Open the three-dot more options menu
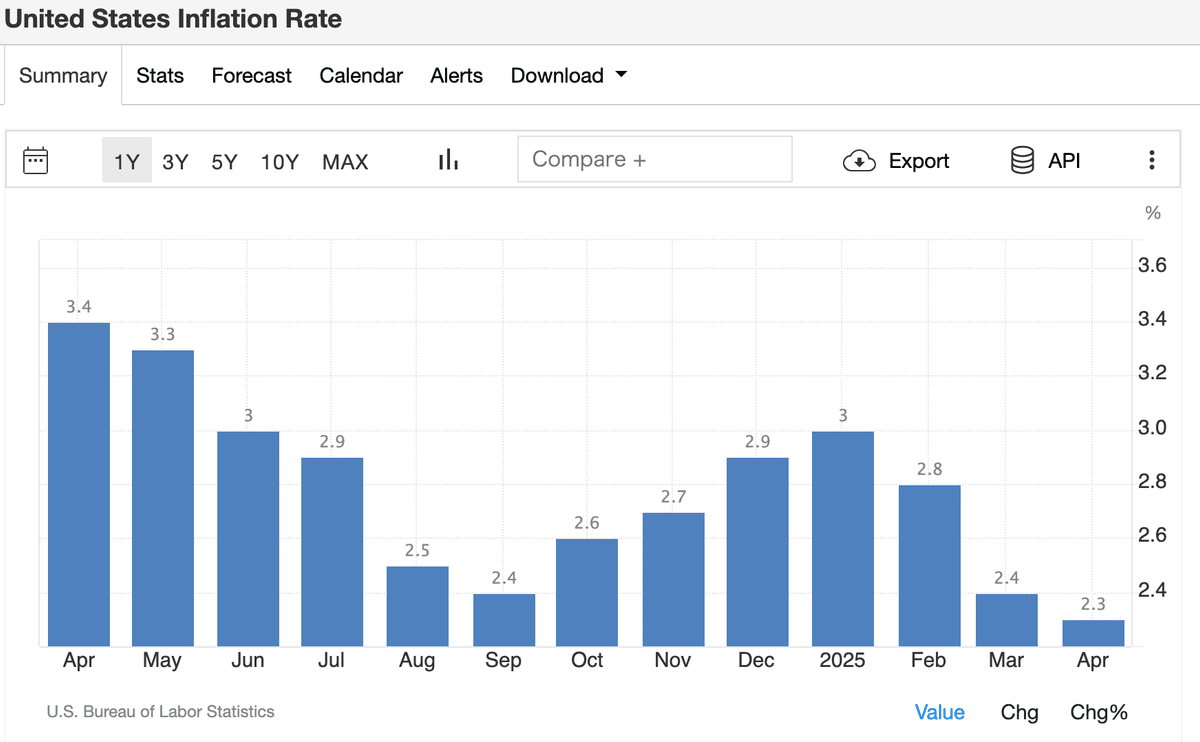Viewport: 1200px width, 742px height. [1152, 160]
